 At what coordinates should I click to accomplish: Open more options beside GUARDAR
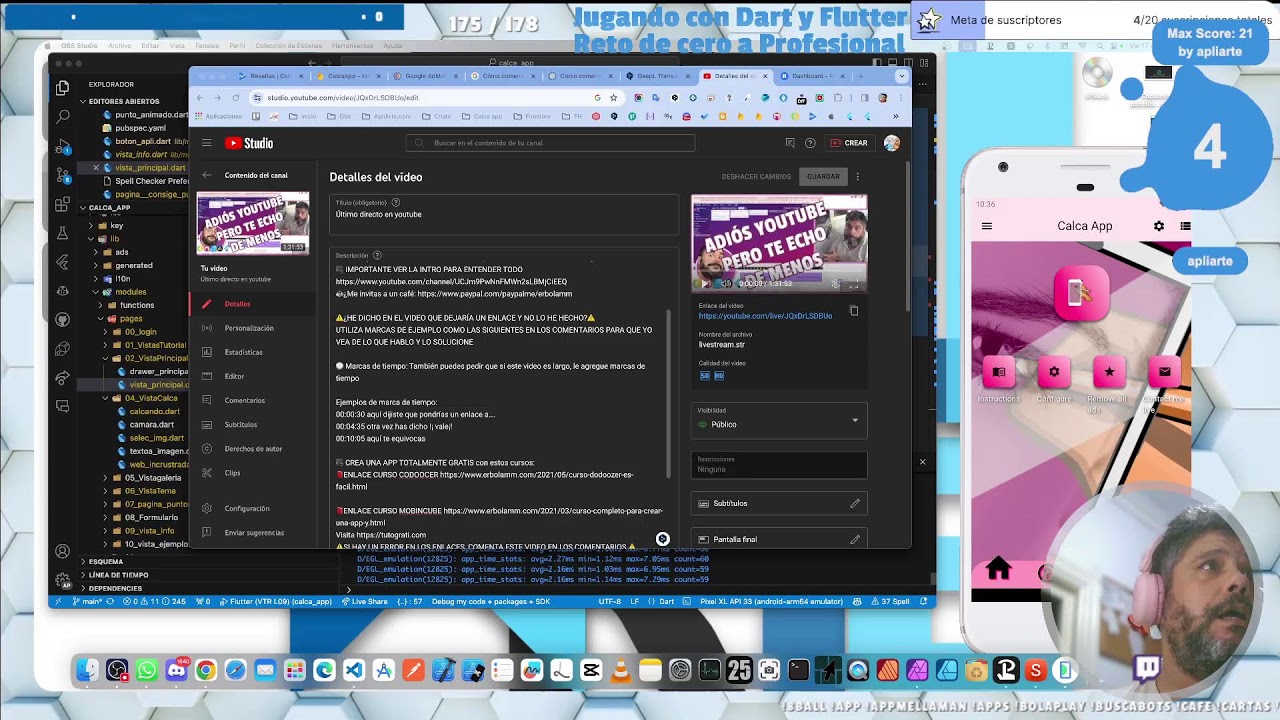click(857, 176)
